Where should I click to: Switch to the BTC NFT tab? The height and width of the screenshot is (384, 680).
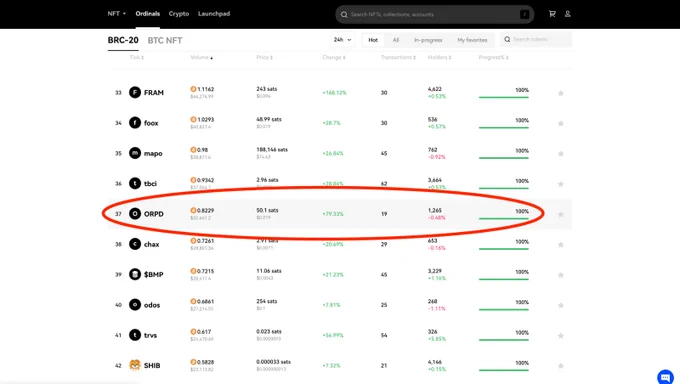pyautogui.click(x=165, y=40)
